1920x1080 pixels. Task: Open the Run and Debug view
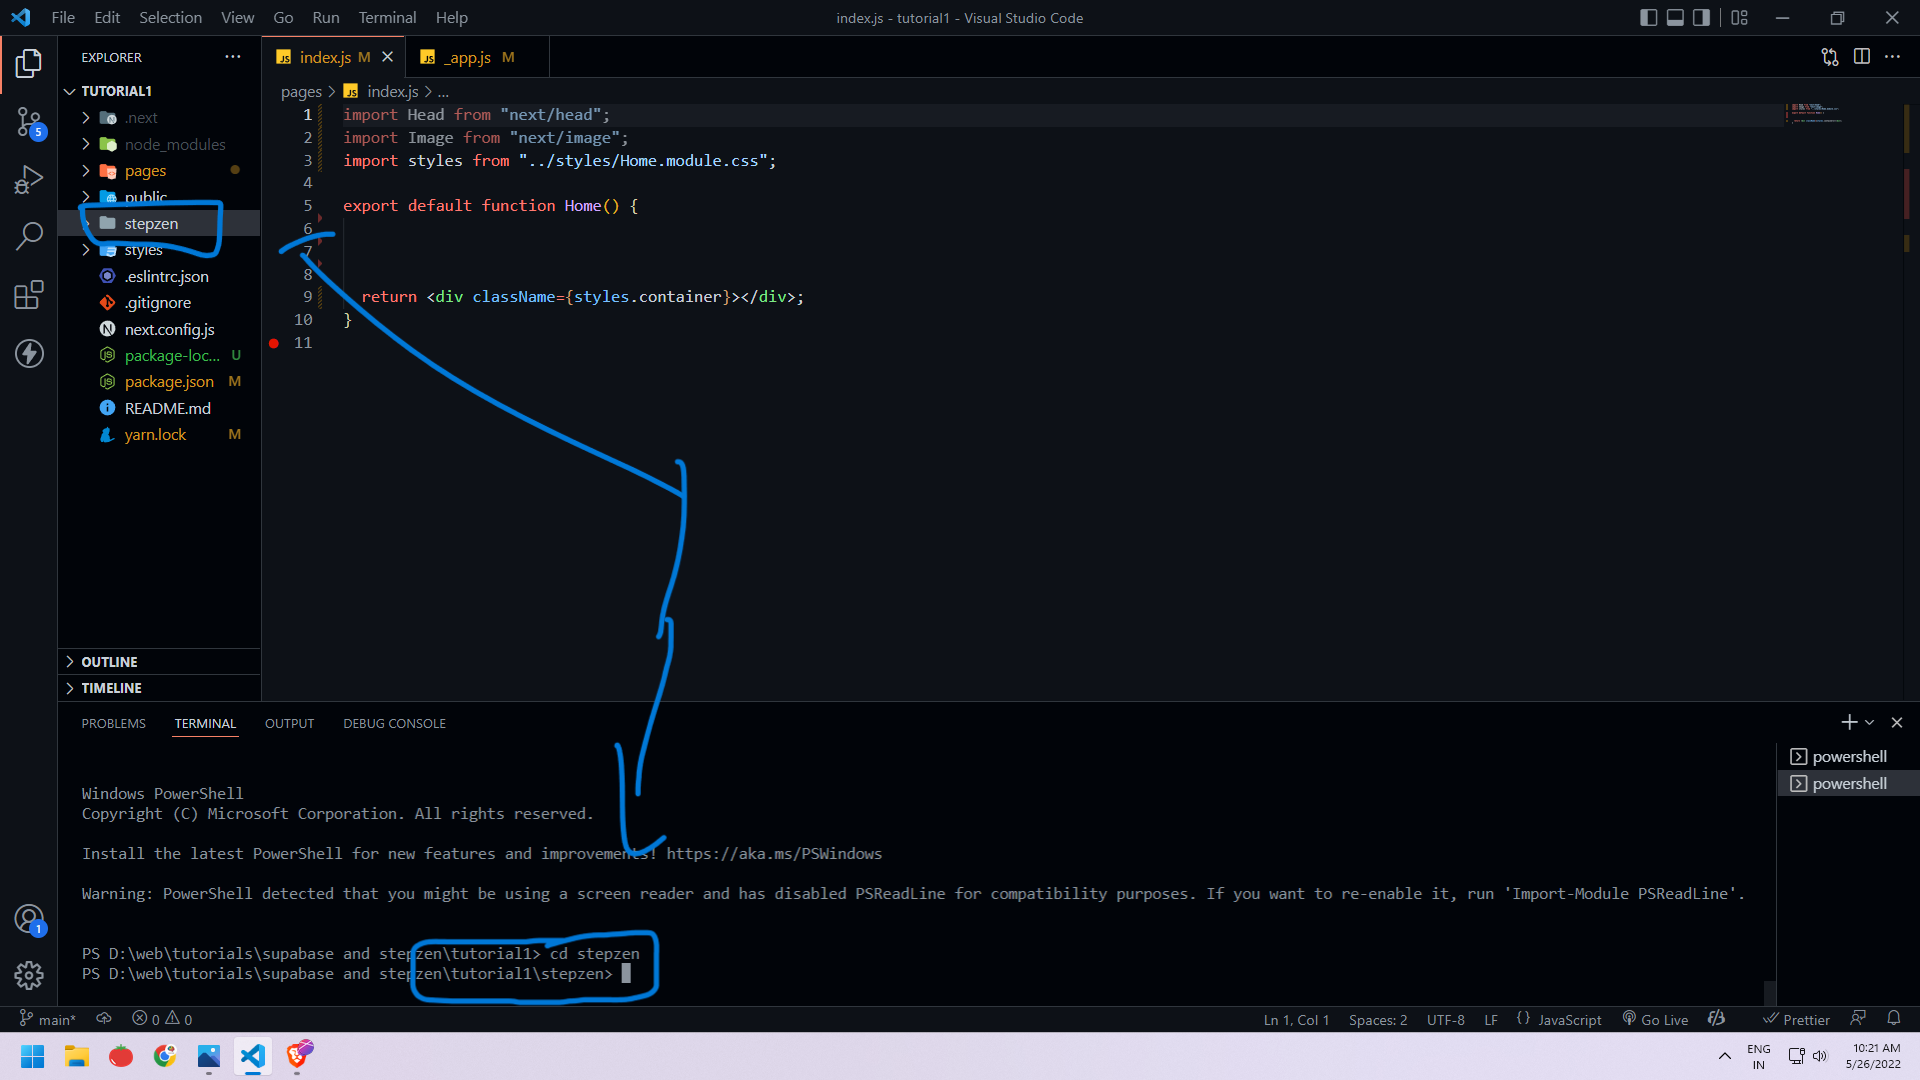pyautogui.click(x=29, y=180)
